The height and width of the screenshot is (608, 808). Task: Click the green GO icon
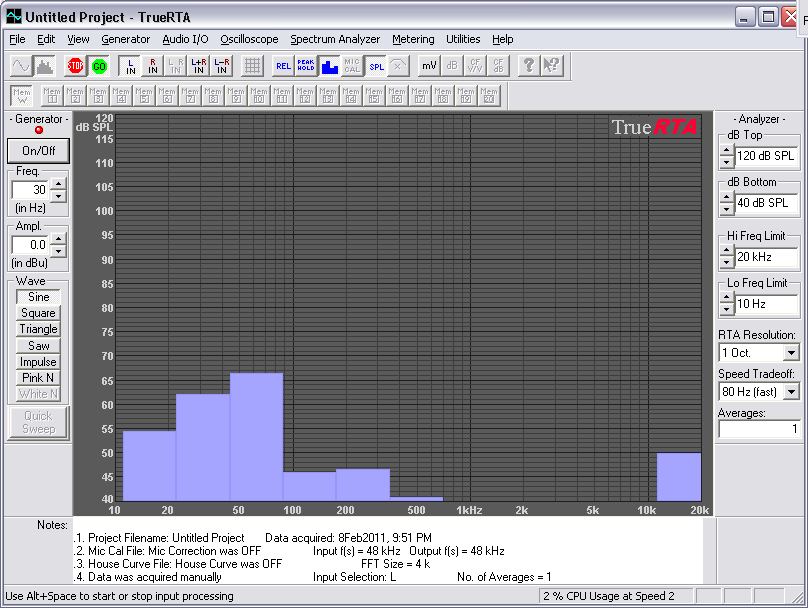point(98,66)
